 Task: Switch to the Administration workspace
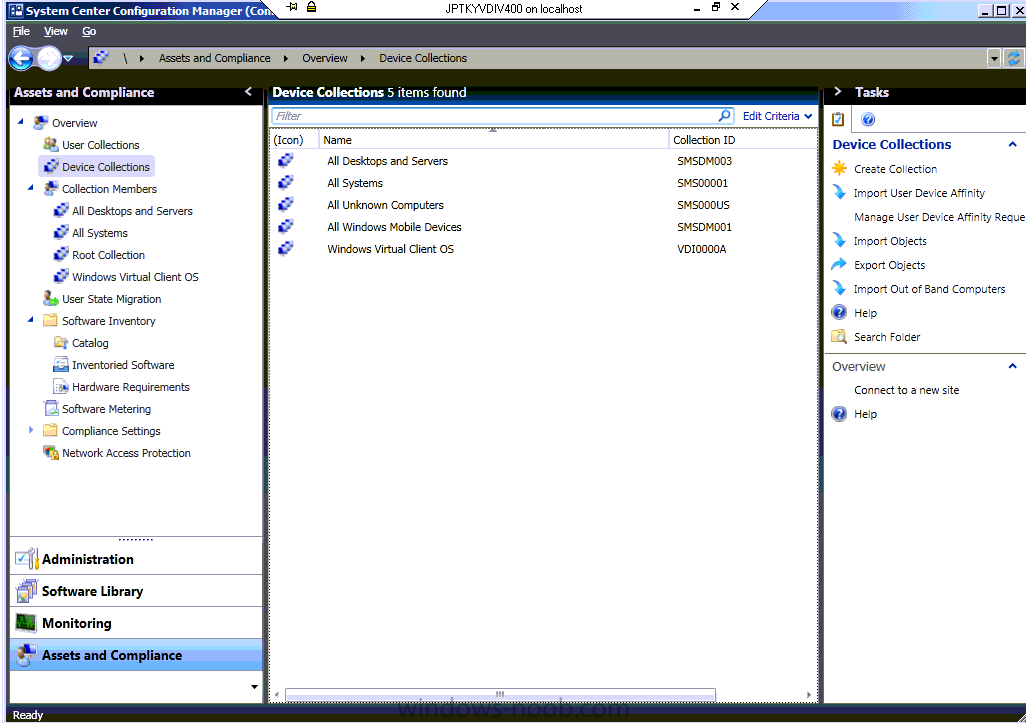point(136,559)
